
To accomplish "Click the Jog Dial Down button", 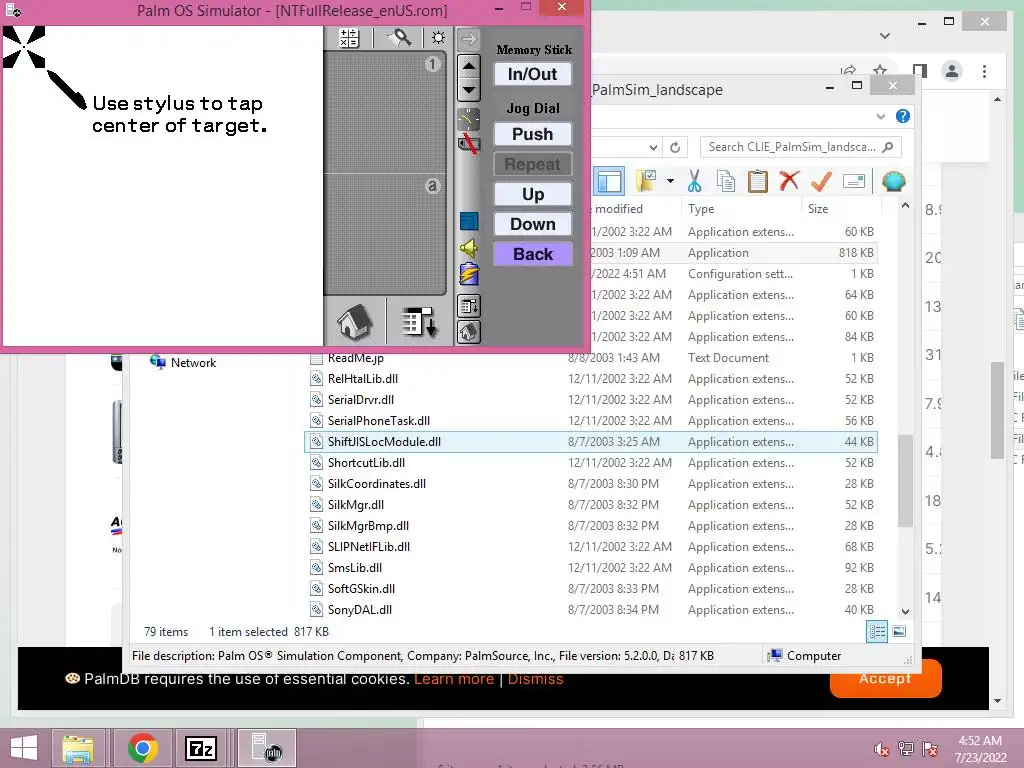I will point(532,224).
